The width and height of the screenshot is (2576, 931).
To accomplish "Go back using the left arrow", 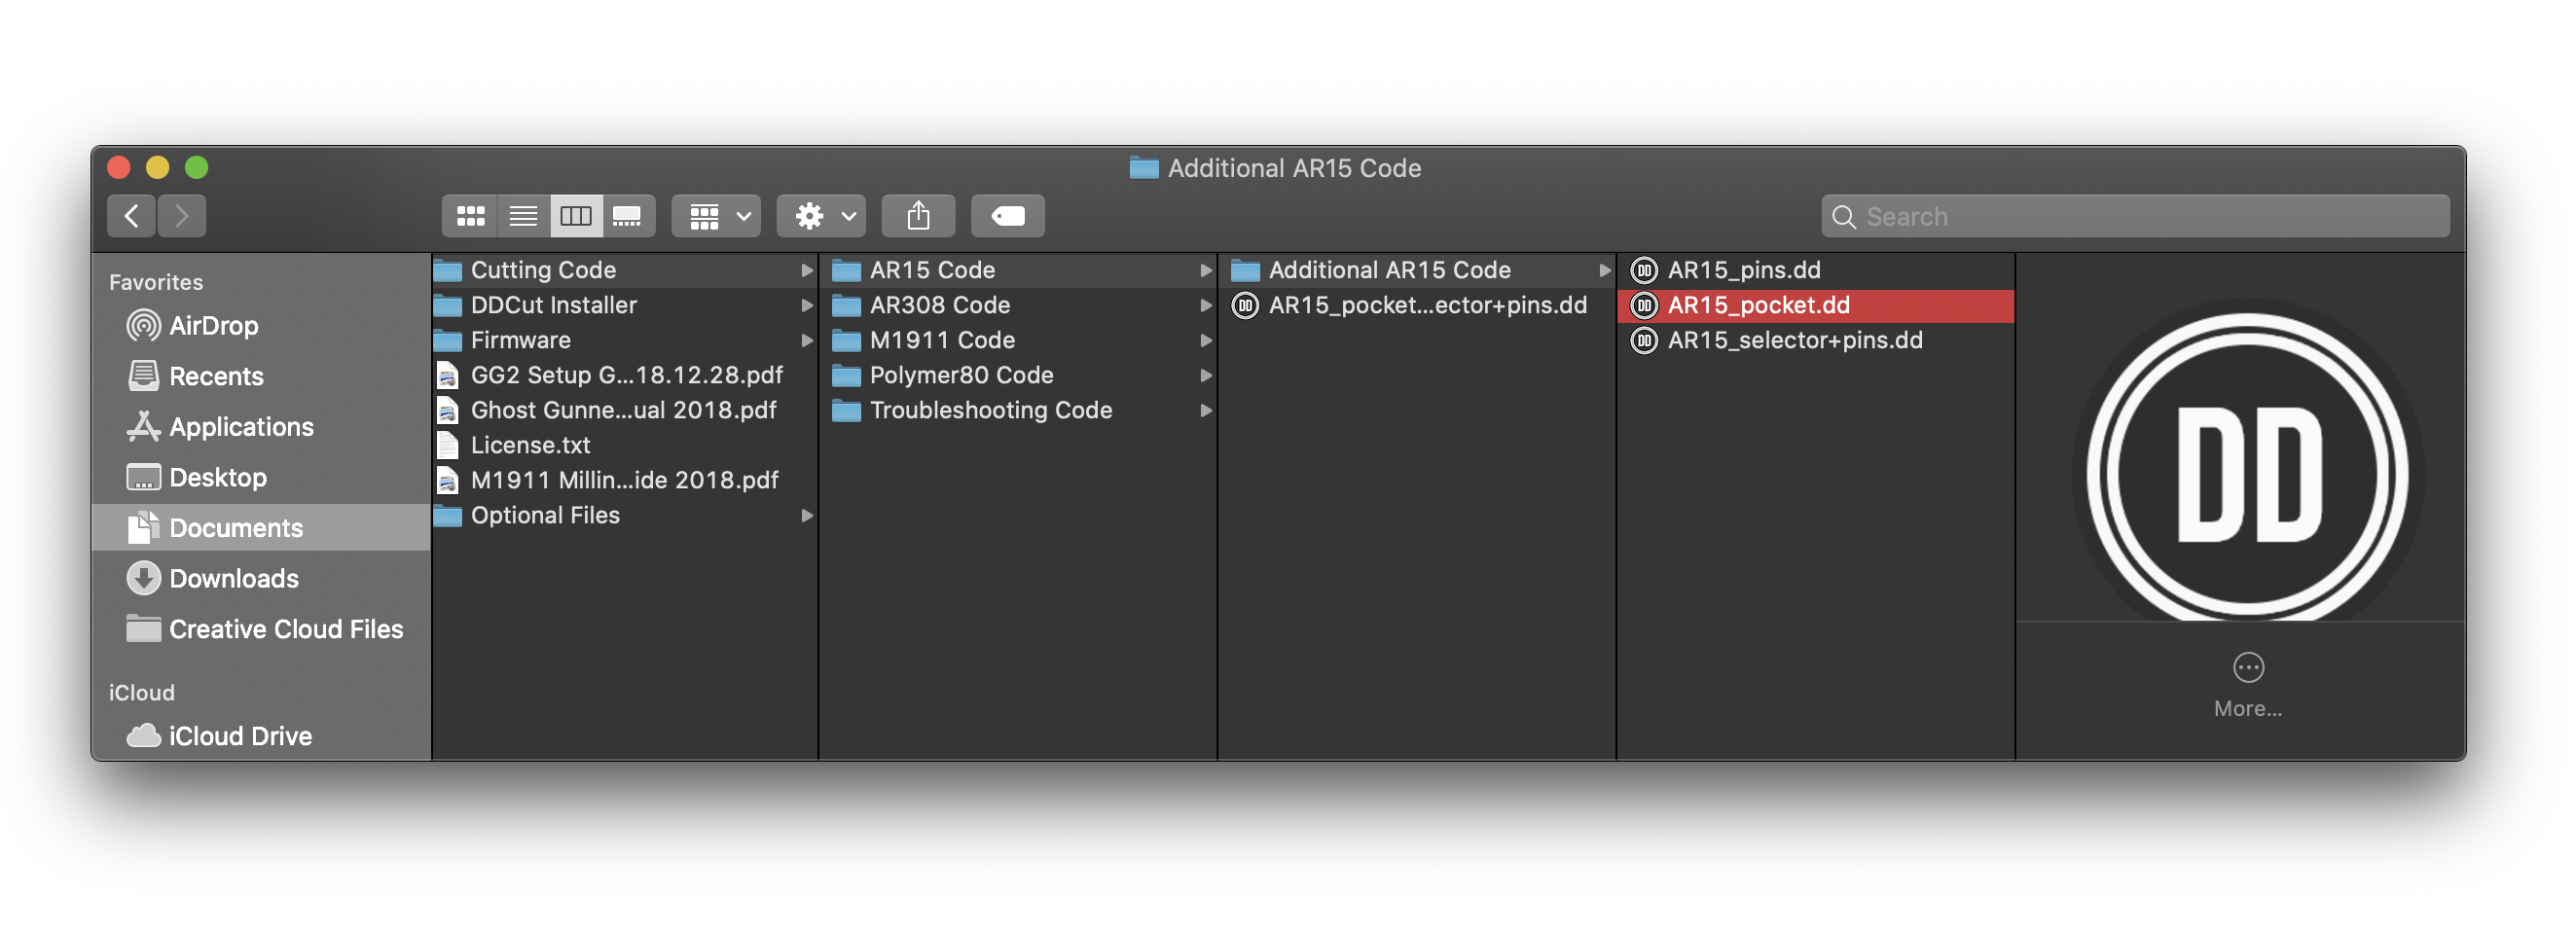I will [x=131, y=216].
